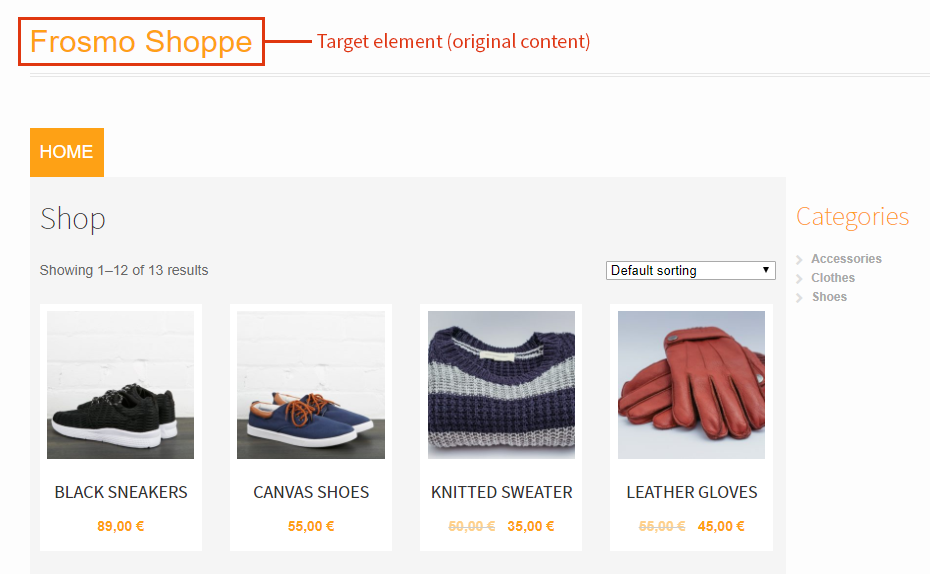Open the Clothes category
The image size is (930, 574).
click(x=833, y=278)
